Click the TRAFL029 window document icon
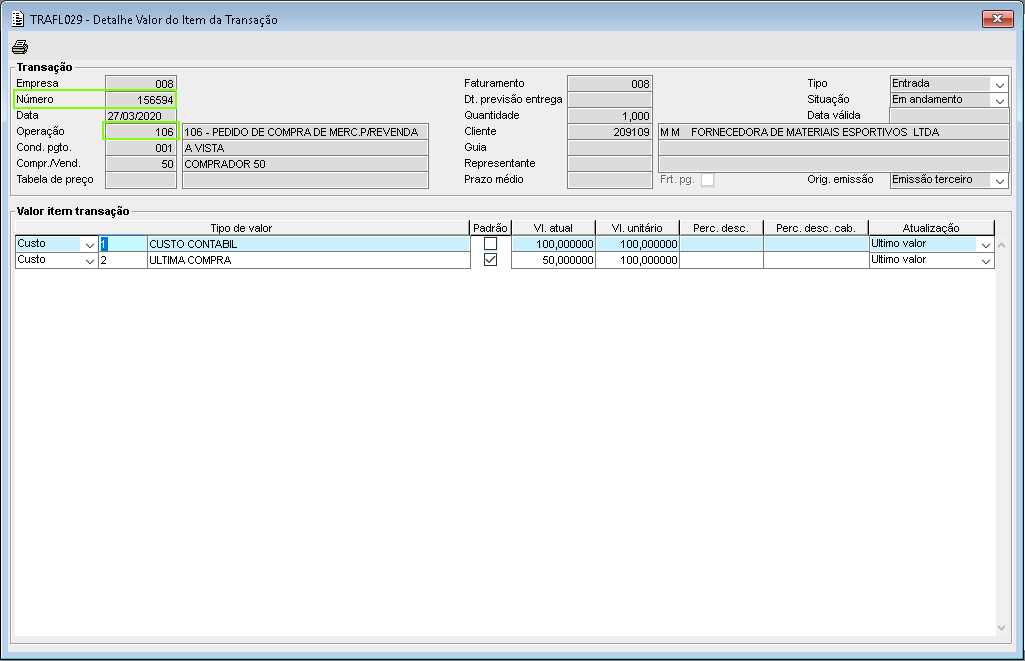Screen dimensions: 1025x661 18,19
